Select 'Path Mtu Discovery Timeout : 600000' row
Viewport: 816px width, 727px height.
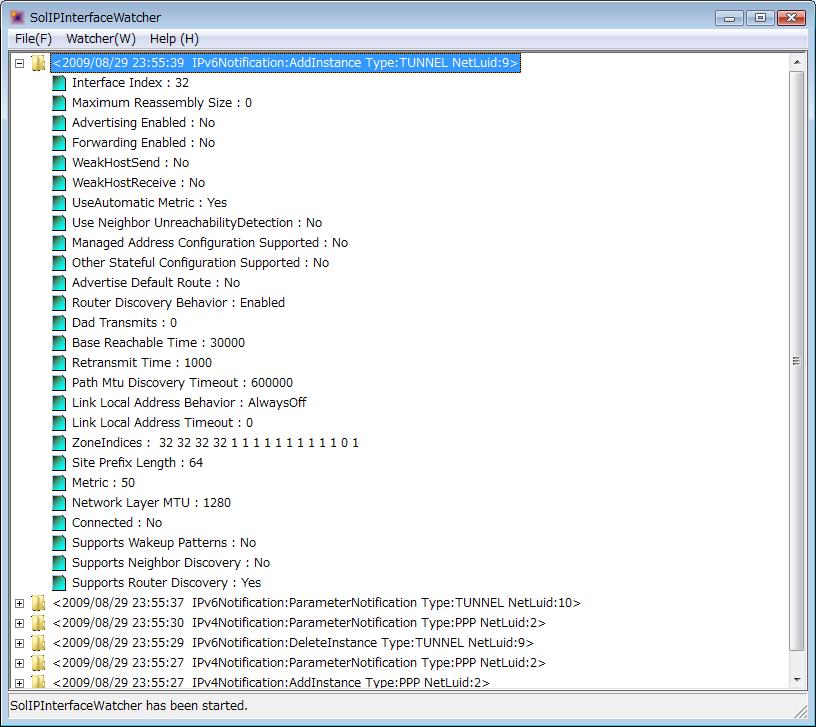coord(182,382)
